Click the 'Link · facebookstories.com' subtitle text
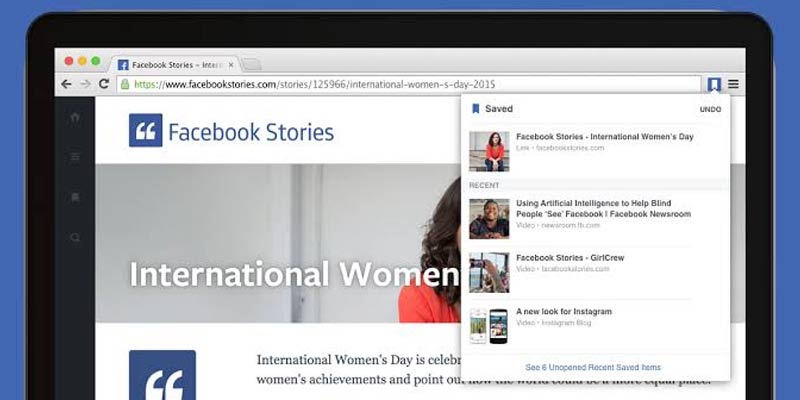This screenshot has height=400, width=800. tap(560, 148)
